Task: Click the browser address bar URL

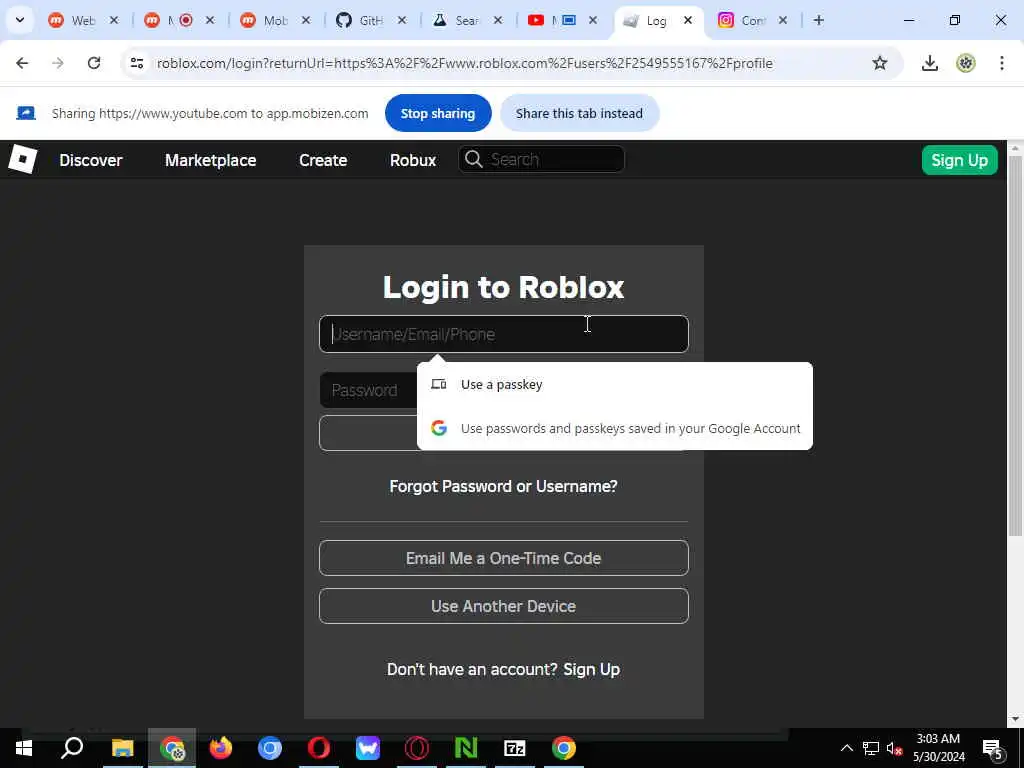Action: (464, 63)
